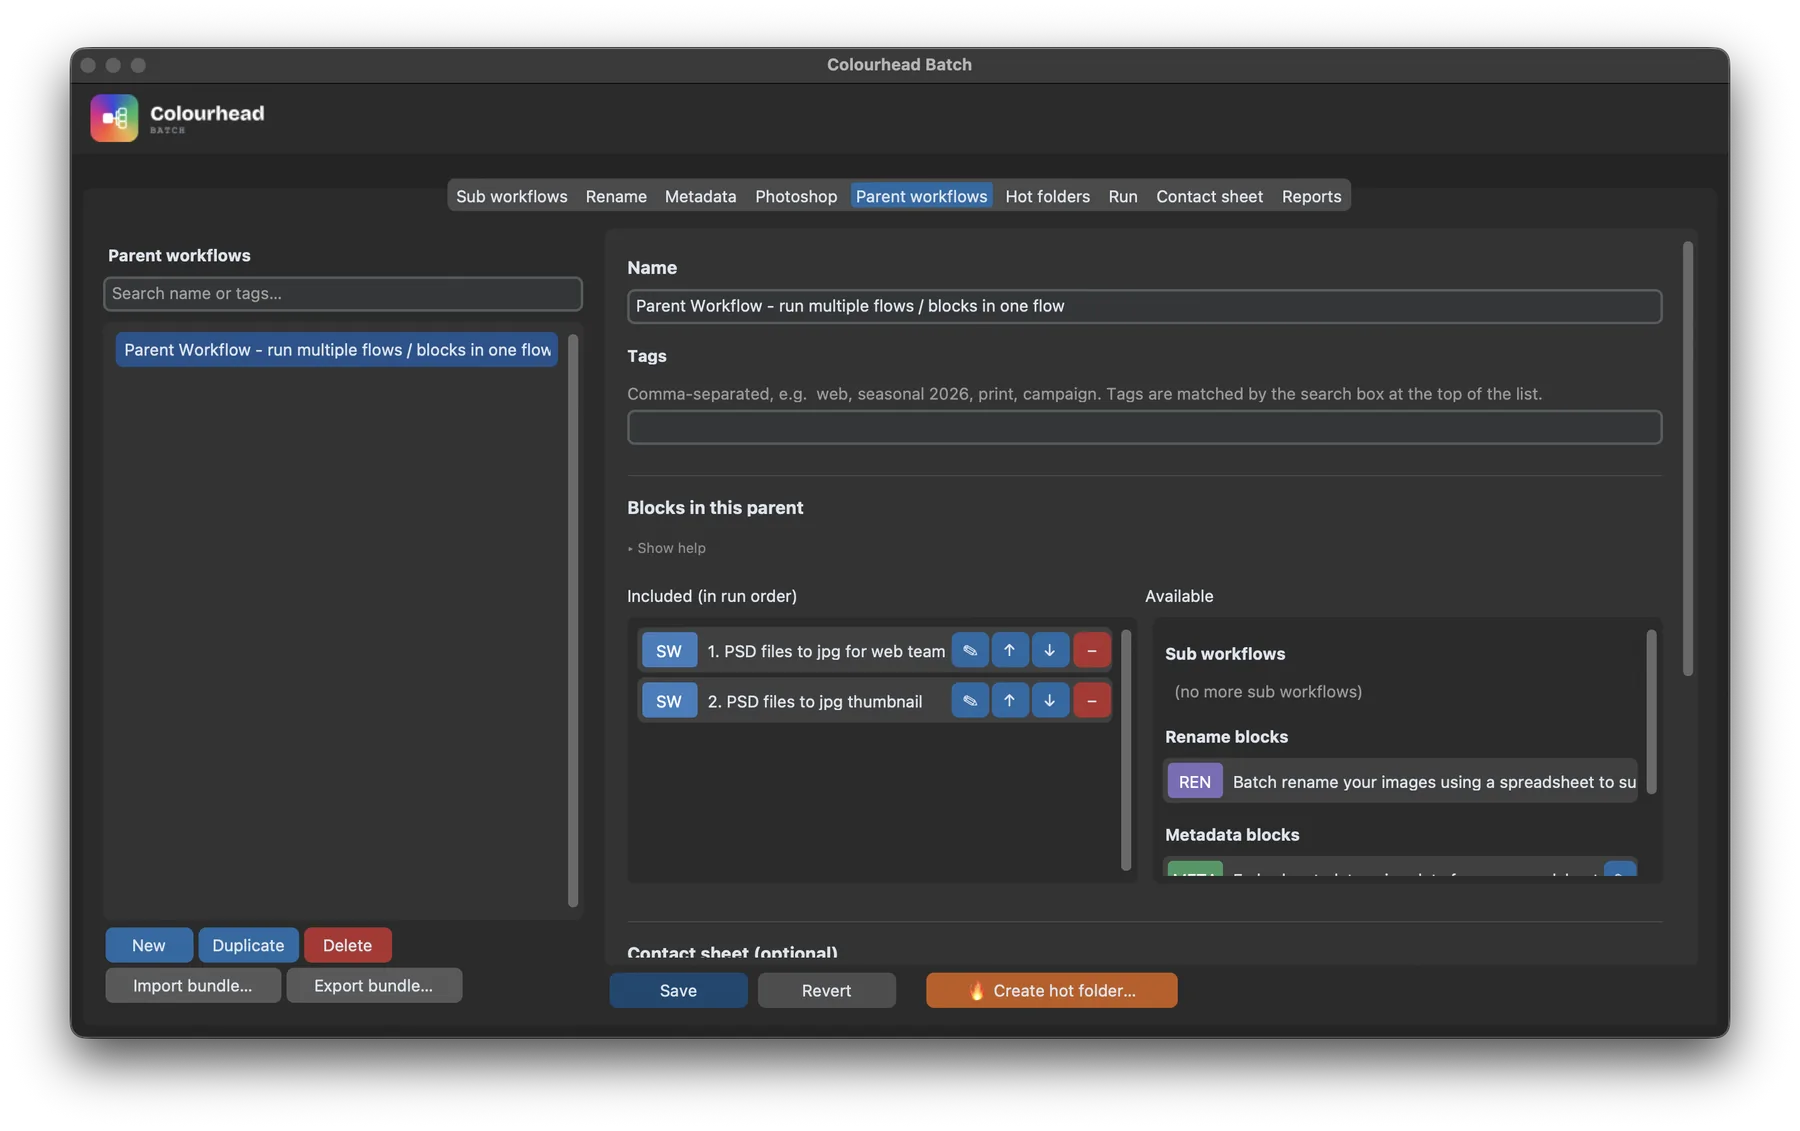Click the main editor panel scrollbar

pyautogui.click(x=1688, y=458)
